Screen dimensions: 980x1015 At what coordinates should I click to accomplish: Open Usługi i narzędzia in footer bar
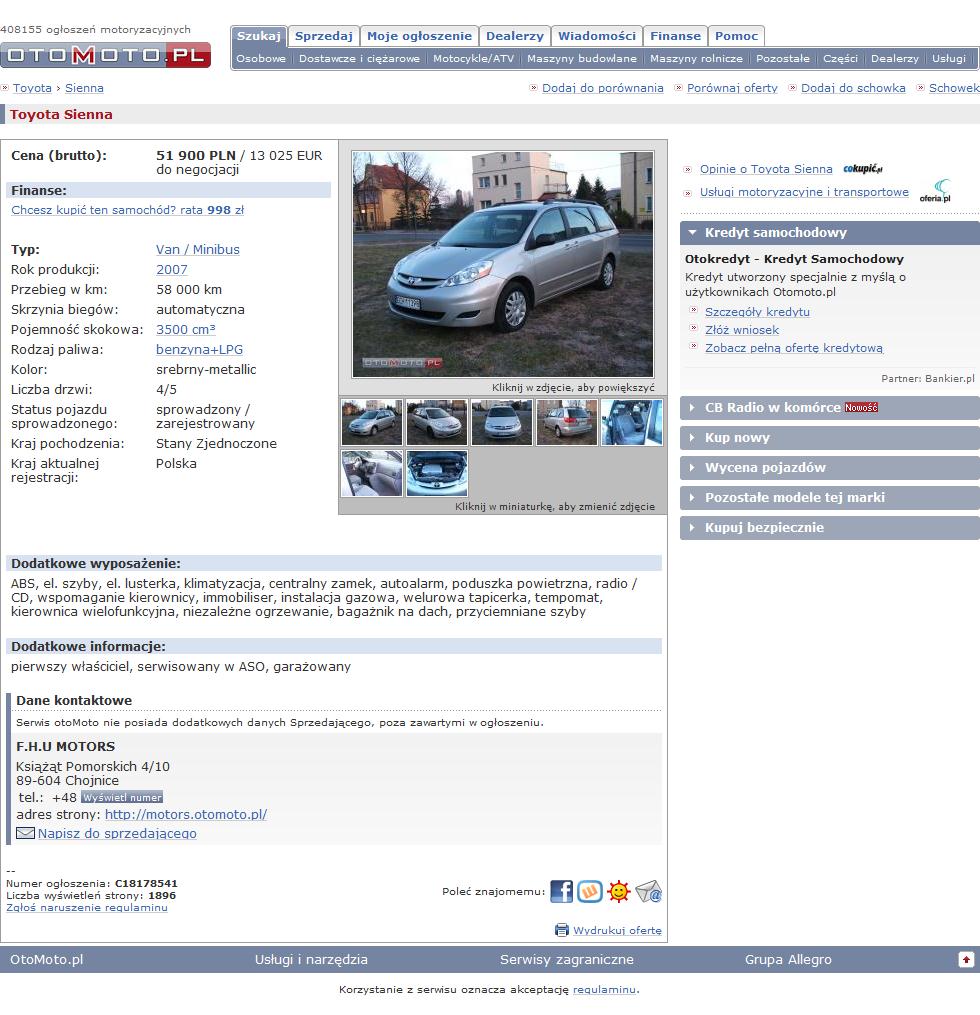point(311,959)
